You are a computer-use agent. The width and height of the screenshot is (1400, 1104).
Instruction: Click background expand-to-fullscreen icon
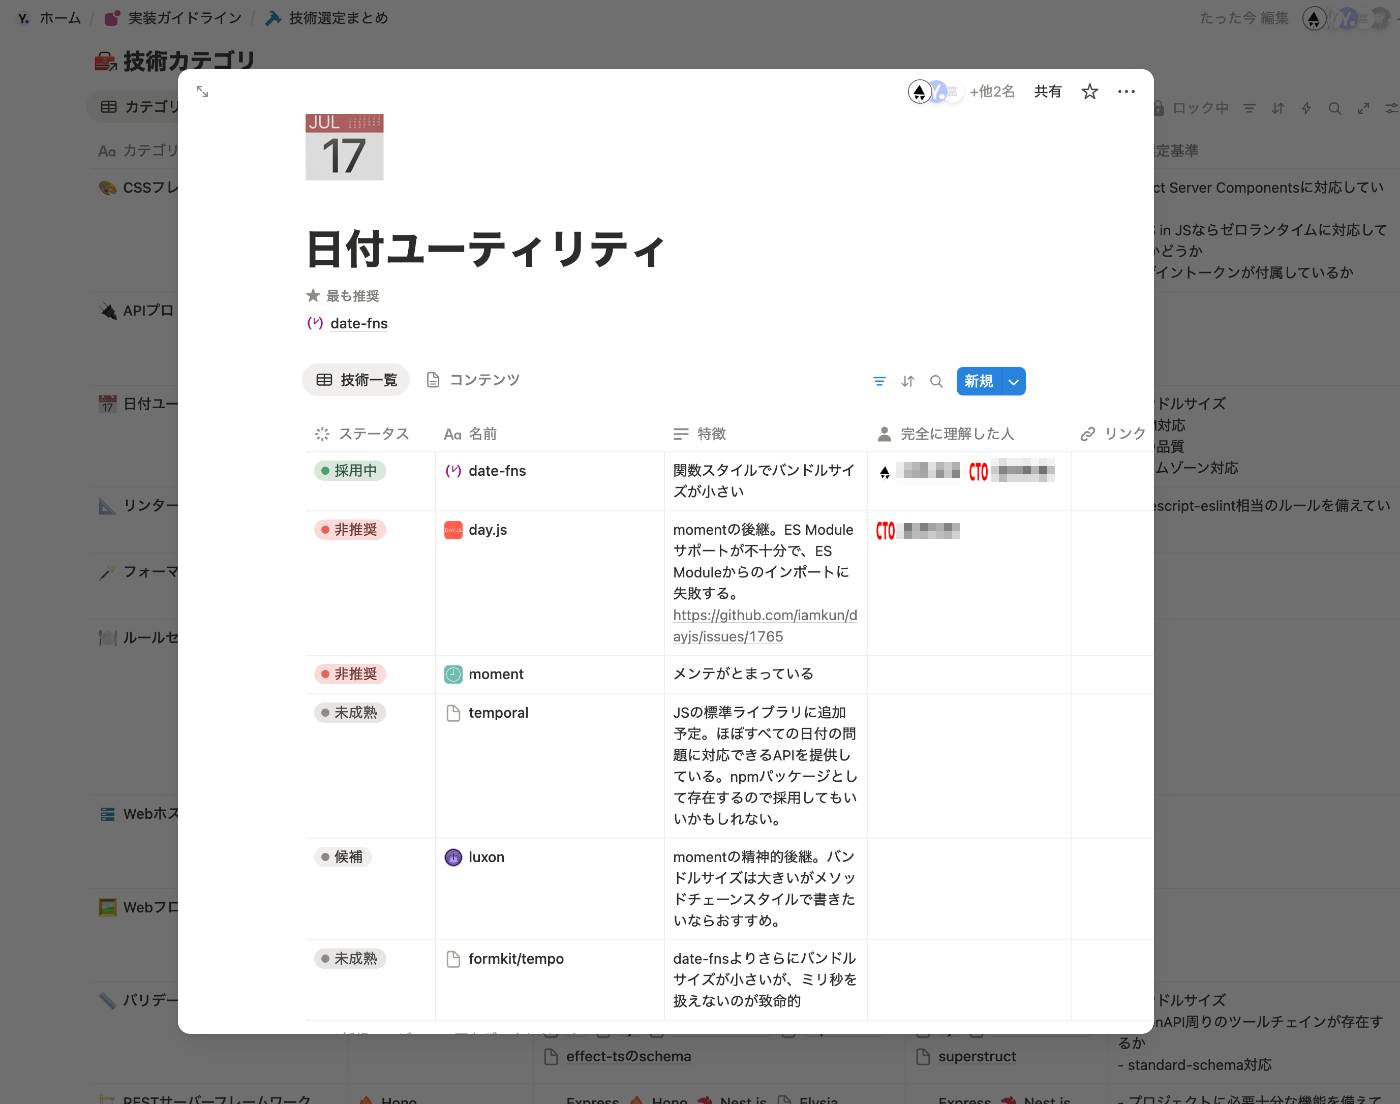(x=1363, y=108)
